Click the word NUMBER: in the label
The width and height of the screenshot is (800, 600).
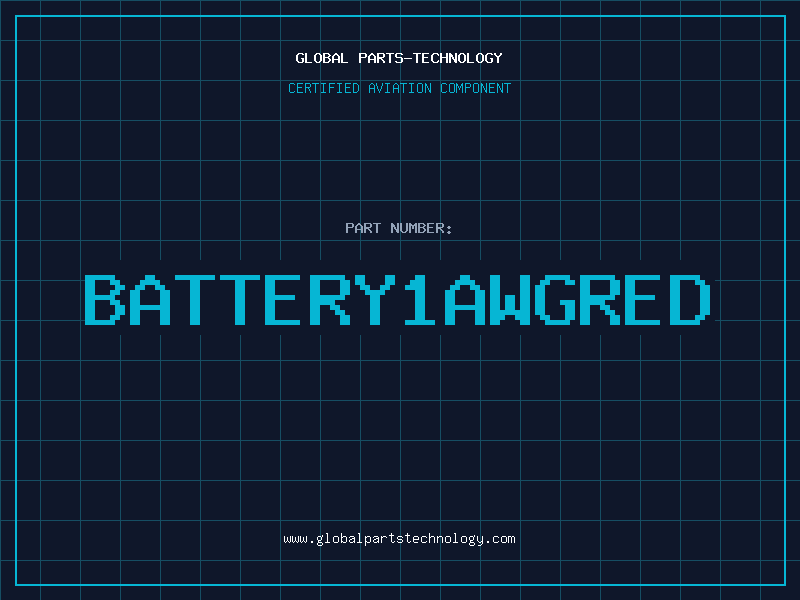point(421,228)
